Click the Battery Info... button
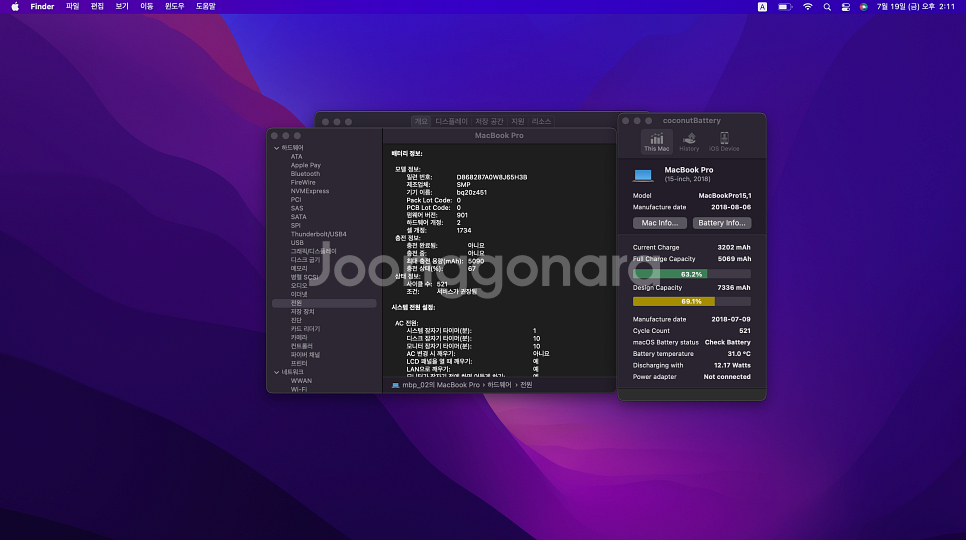Image resolution: width=966 pixels, height=540 pixels. [x=721, y=223]
